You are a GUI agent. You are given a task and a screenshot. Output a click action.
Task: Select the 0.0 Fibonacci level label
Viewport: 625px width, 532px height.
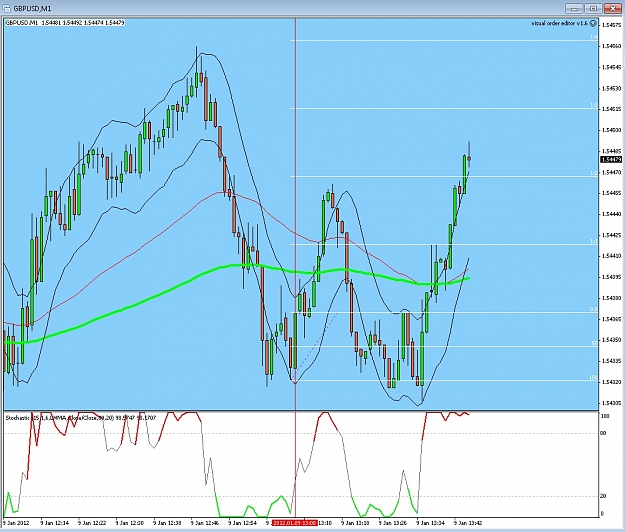pos(594,309)
